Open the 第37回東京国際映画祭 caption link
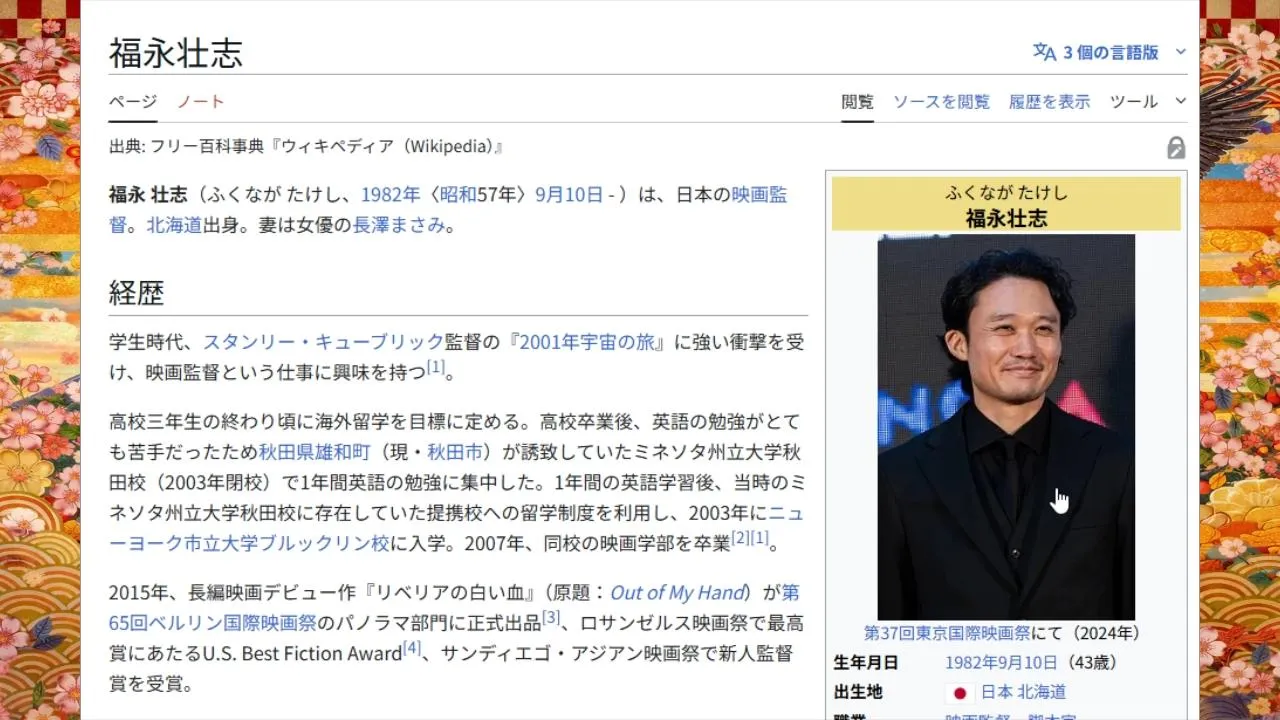Screen dimensions: 1280x720 [x=947, y=633]
